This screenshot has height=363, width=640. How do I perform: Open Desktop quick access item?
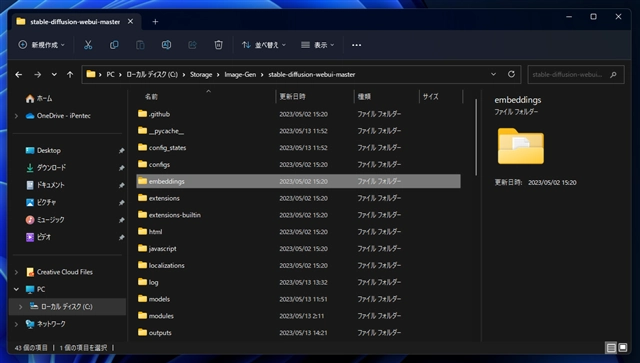tap(43, 150)
